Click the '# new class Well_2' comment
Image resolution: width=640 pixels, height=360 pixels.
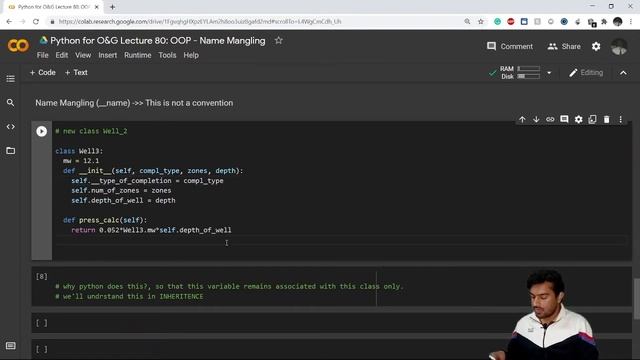tap(91, 131)
